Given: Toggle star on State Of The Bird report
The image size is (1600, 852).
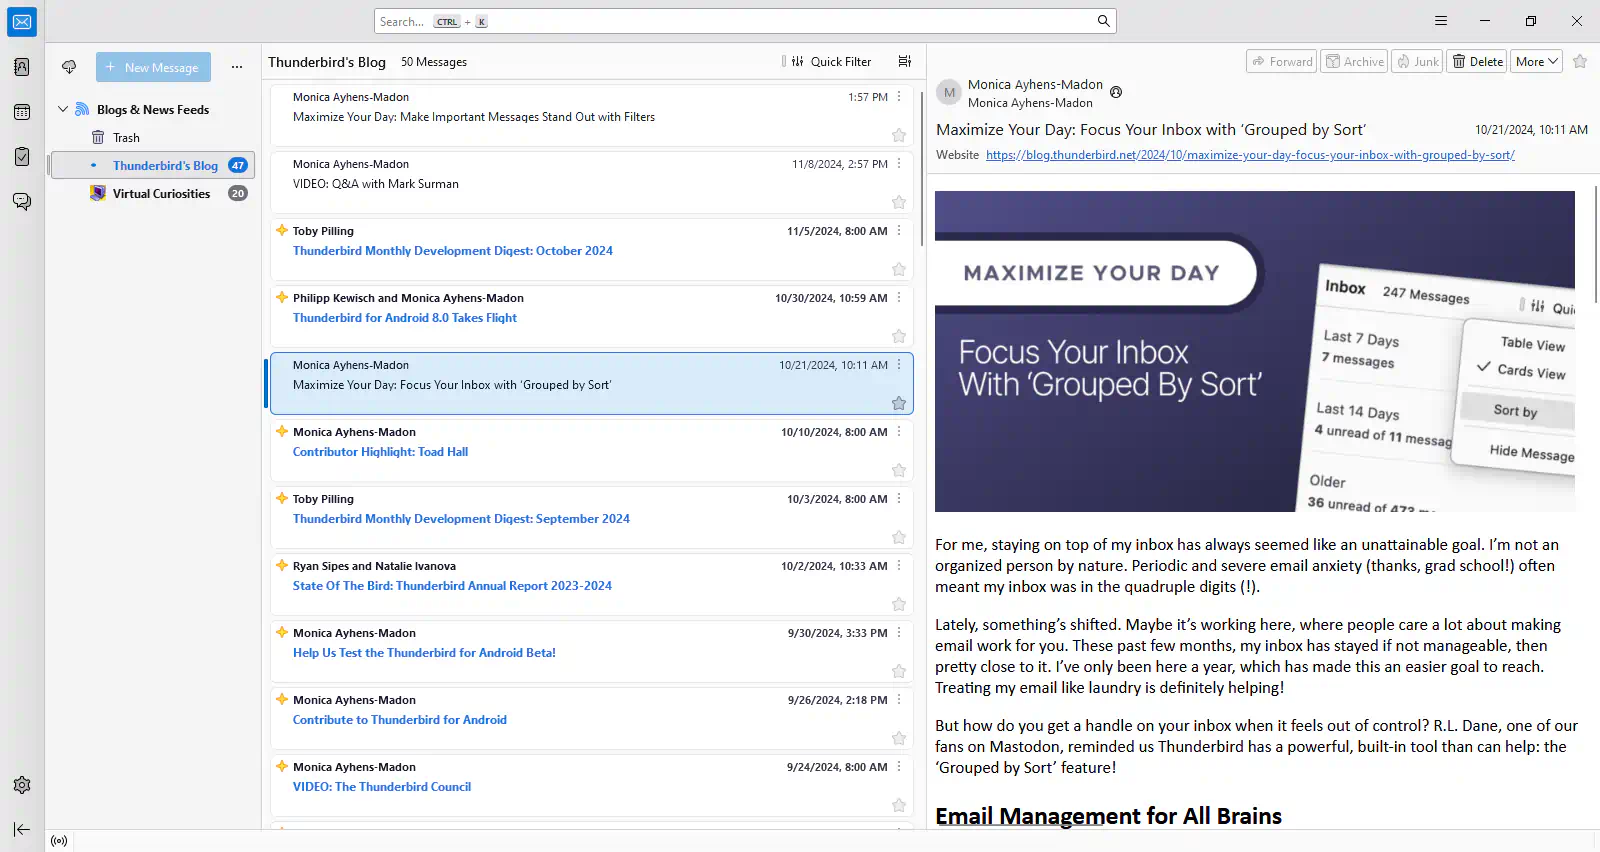Looking at the screenshot, I should coord(899,604).
